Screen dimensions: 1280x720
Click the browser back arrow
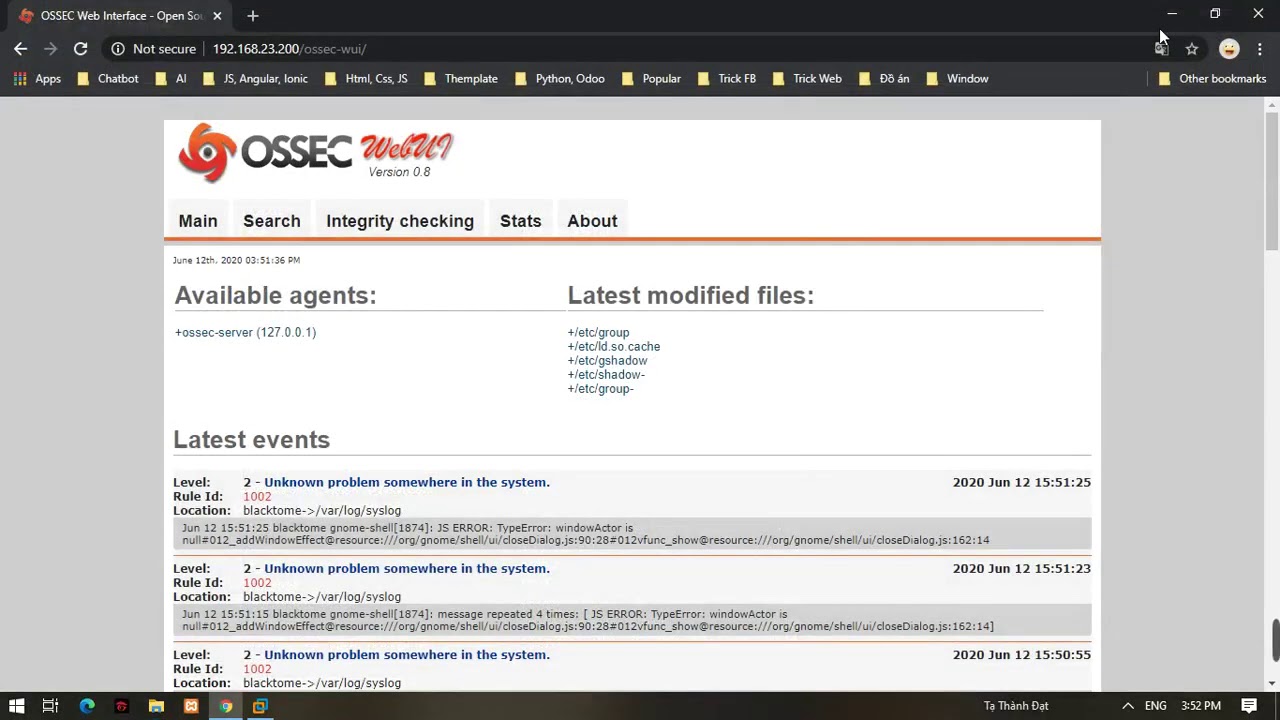pyautogui.click(x=20, y=48)
